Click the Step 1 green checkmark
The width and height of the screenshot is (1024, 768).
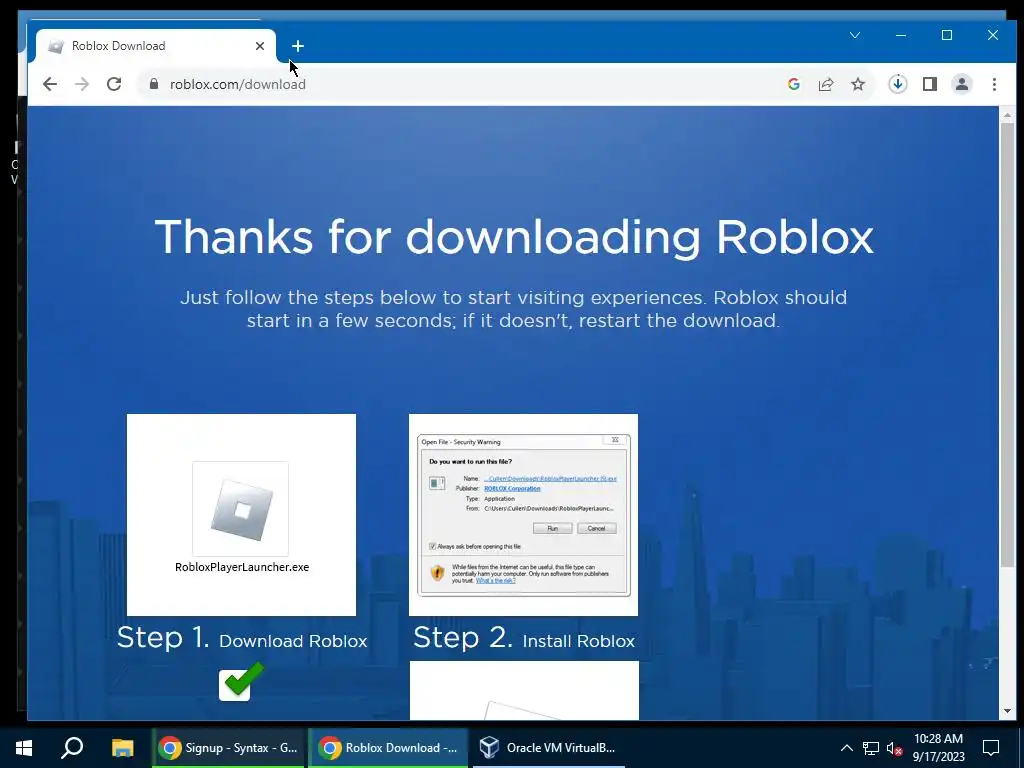coord(241,682)
